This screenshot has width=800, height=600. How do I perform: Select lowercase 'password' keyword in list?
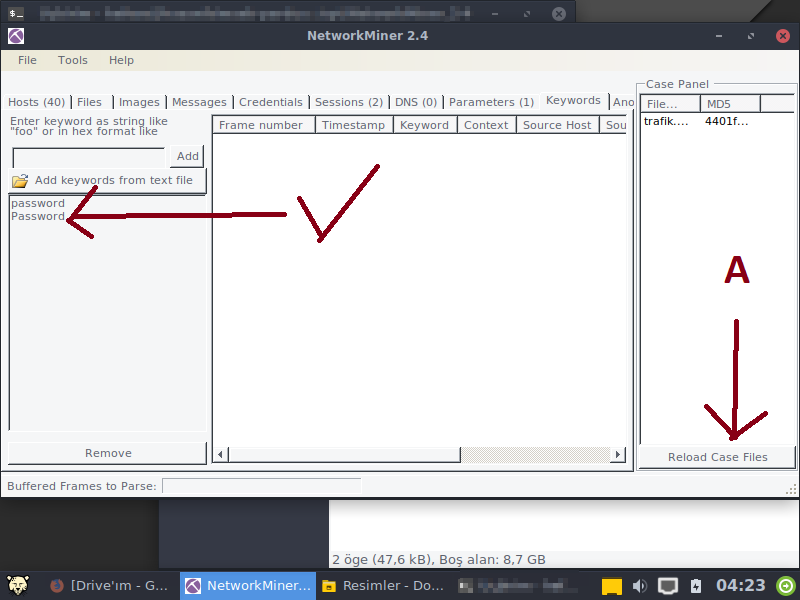38,203
